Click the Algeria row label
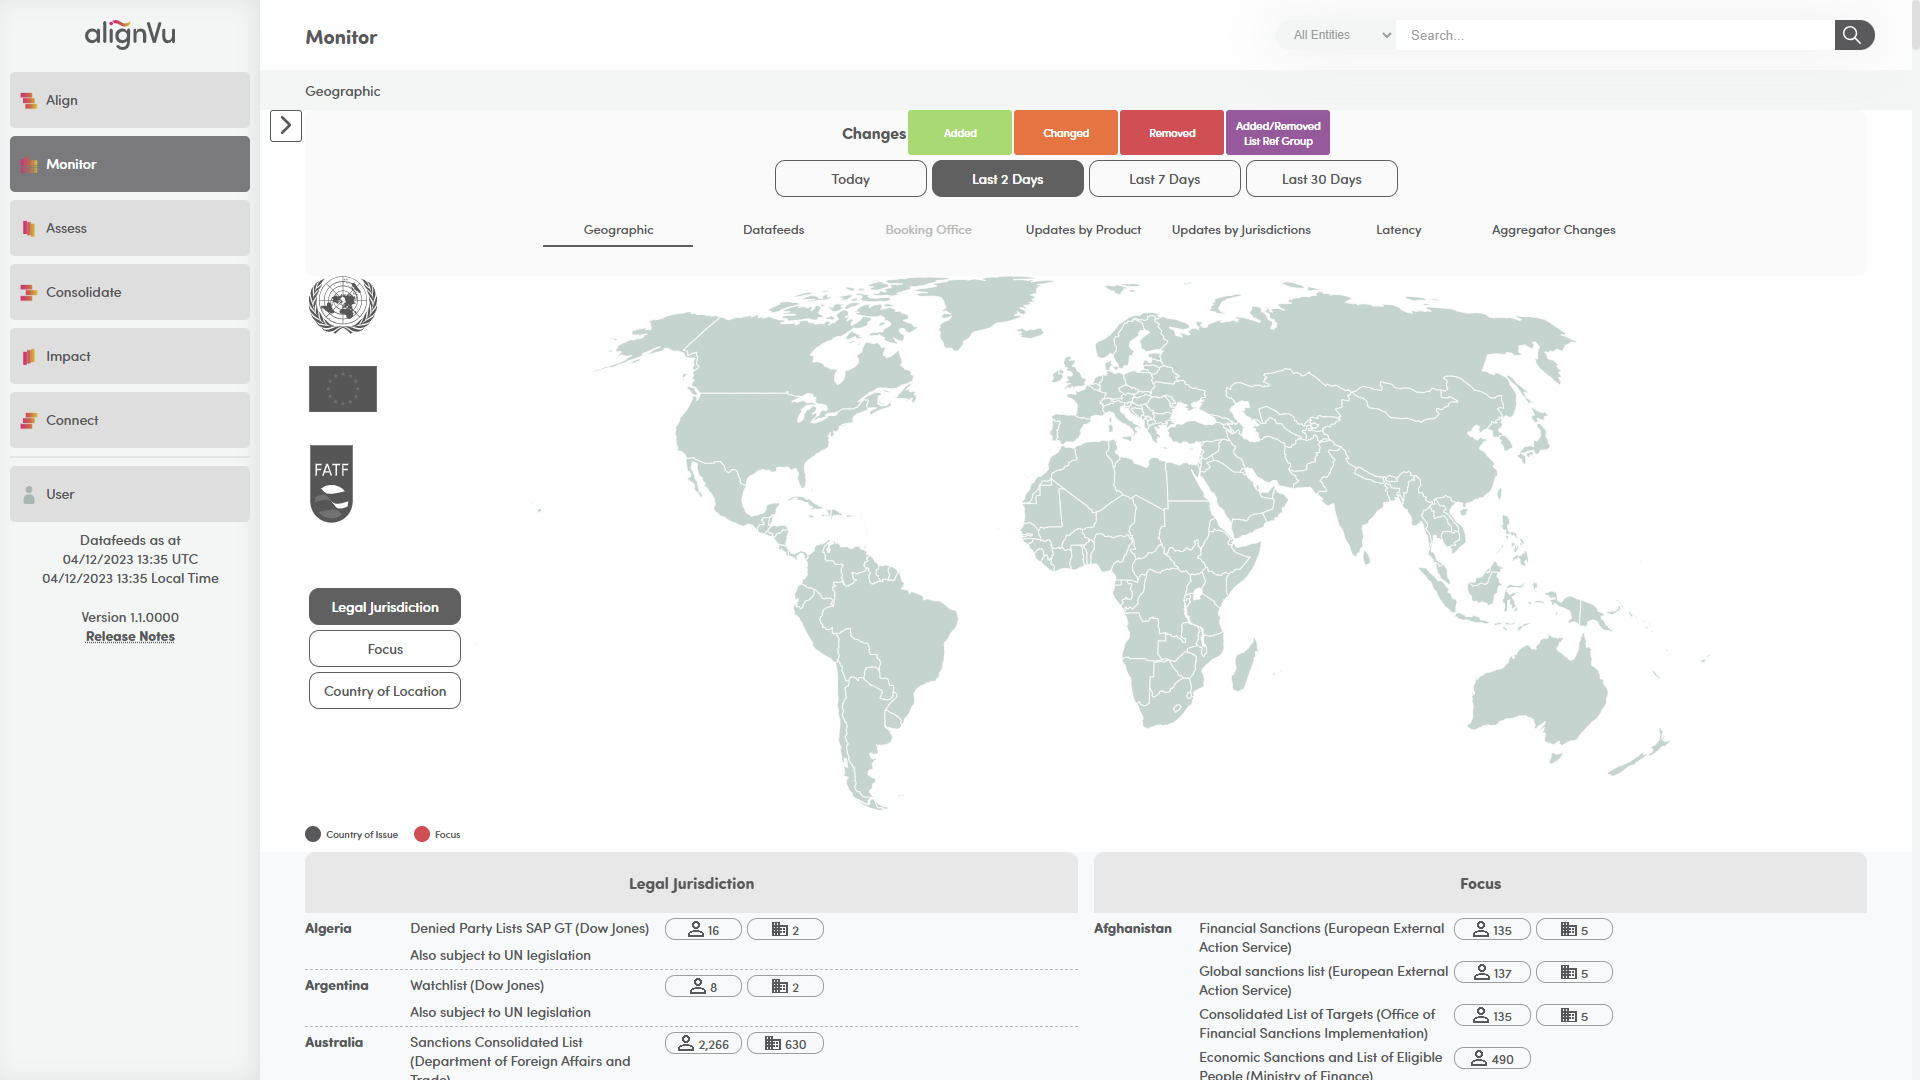1920x1080 pixels. 328,929
